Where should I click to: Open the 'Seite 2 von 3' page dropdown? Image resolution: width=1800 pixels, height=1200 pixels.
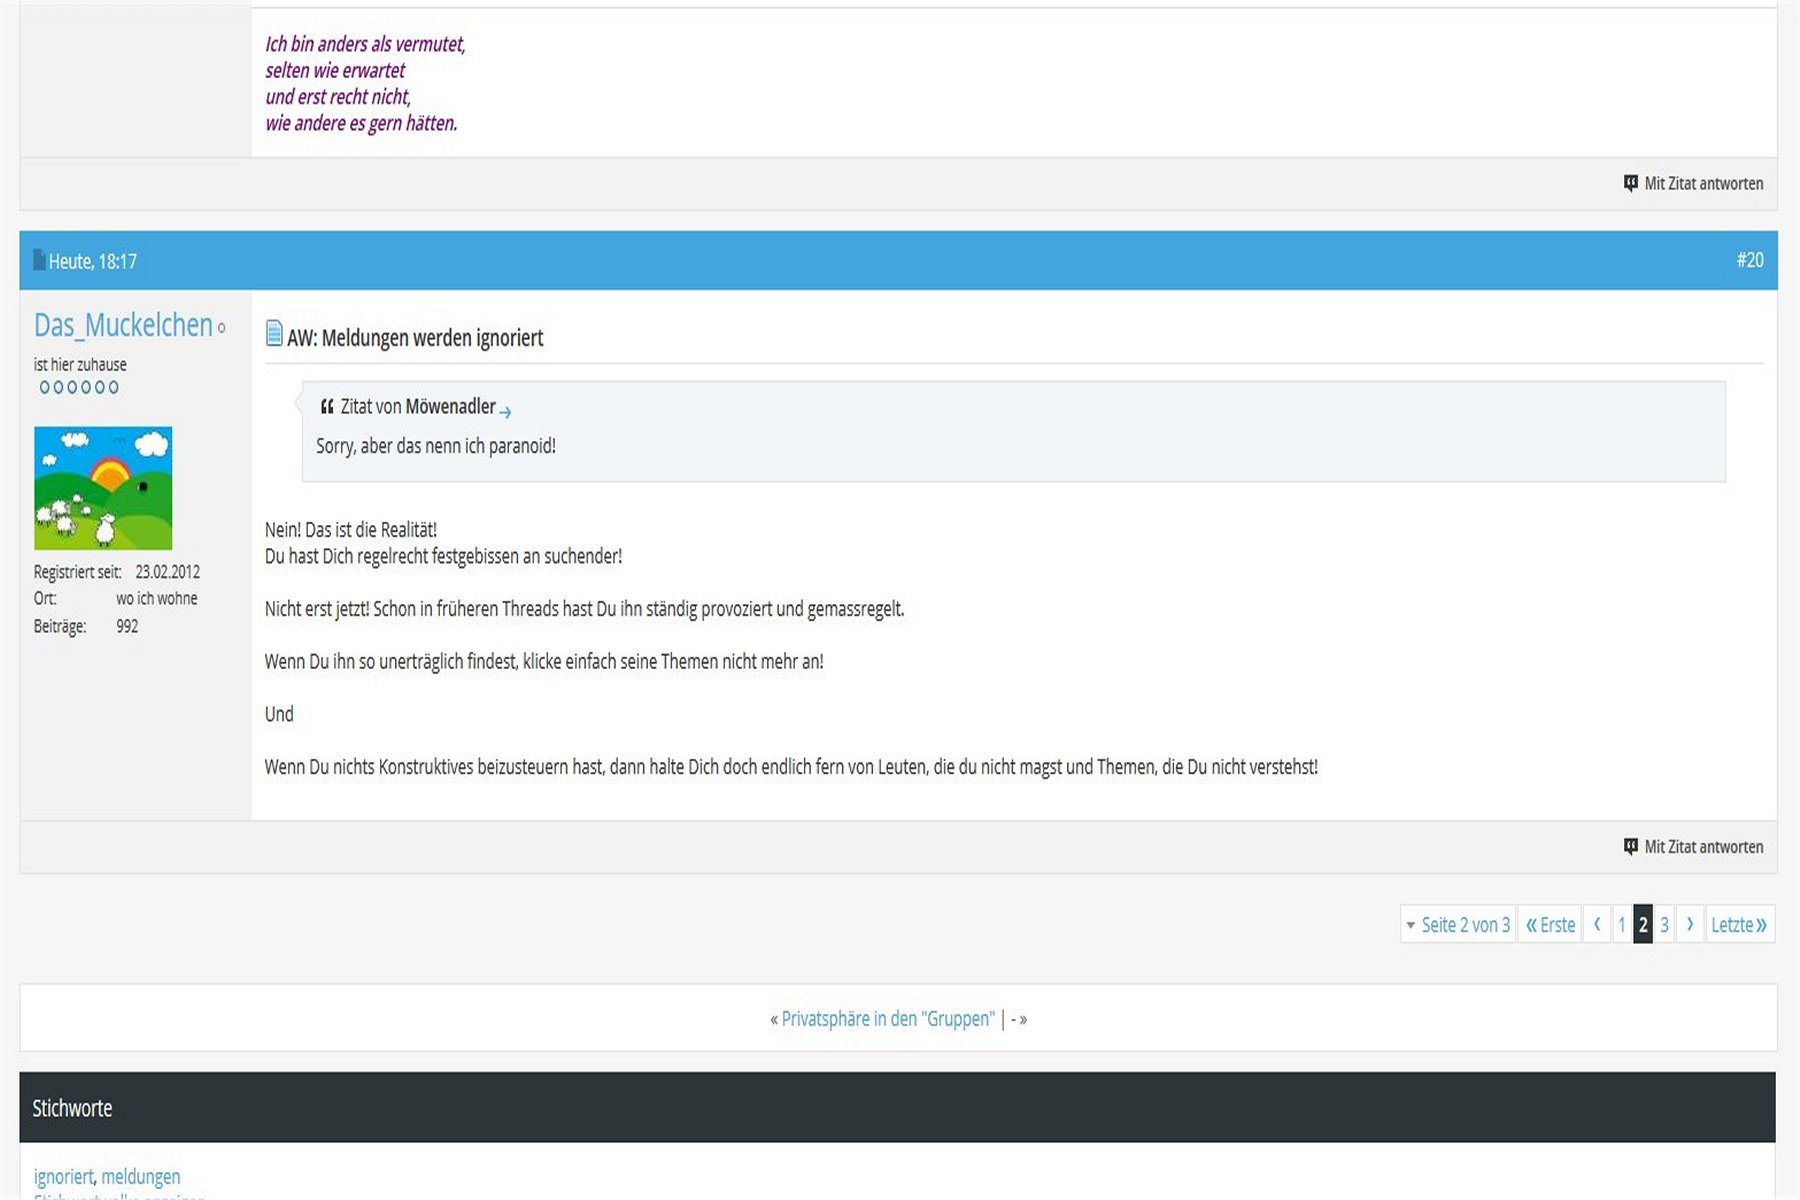(x=1458, y=924)
